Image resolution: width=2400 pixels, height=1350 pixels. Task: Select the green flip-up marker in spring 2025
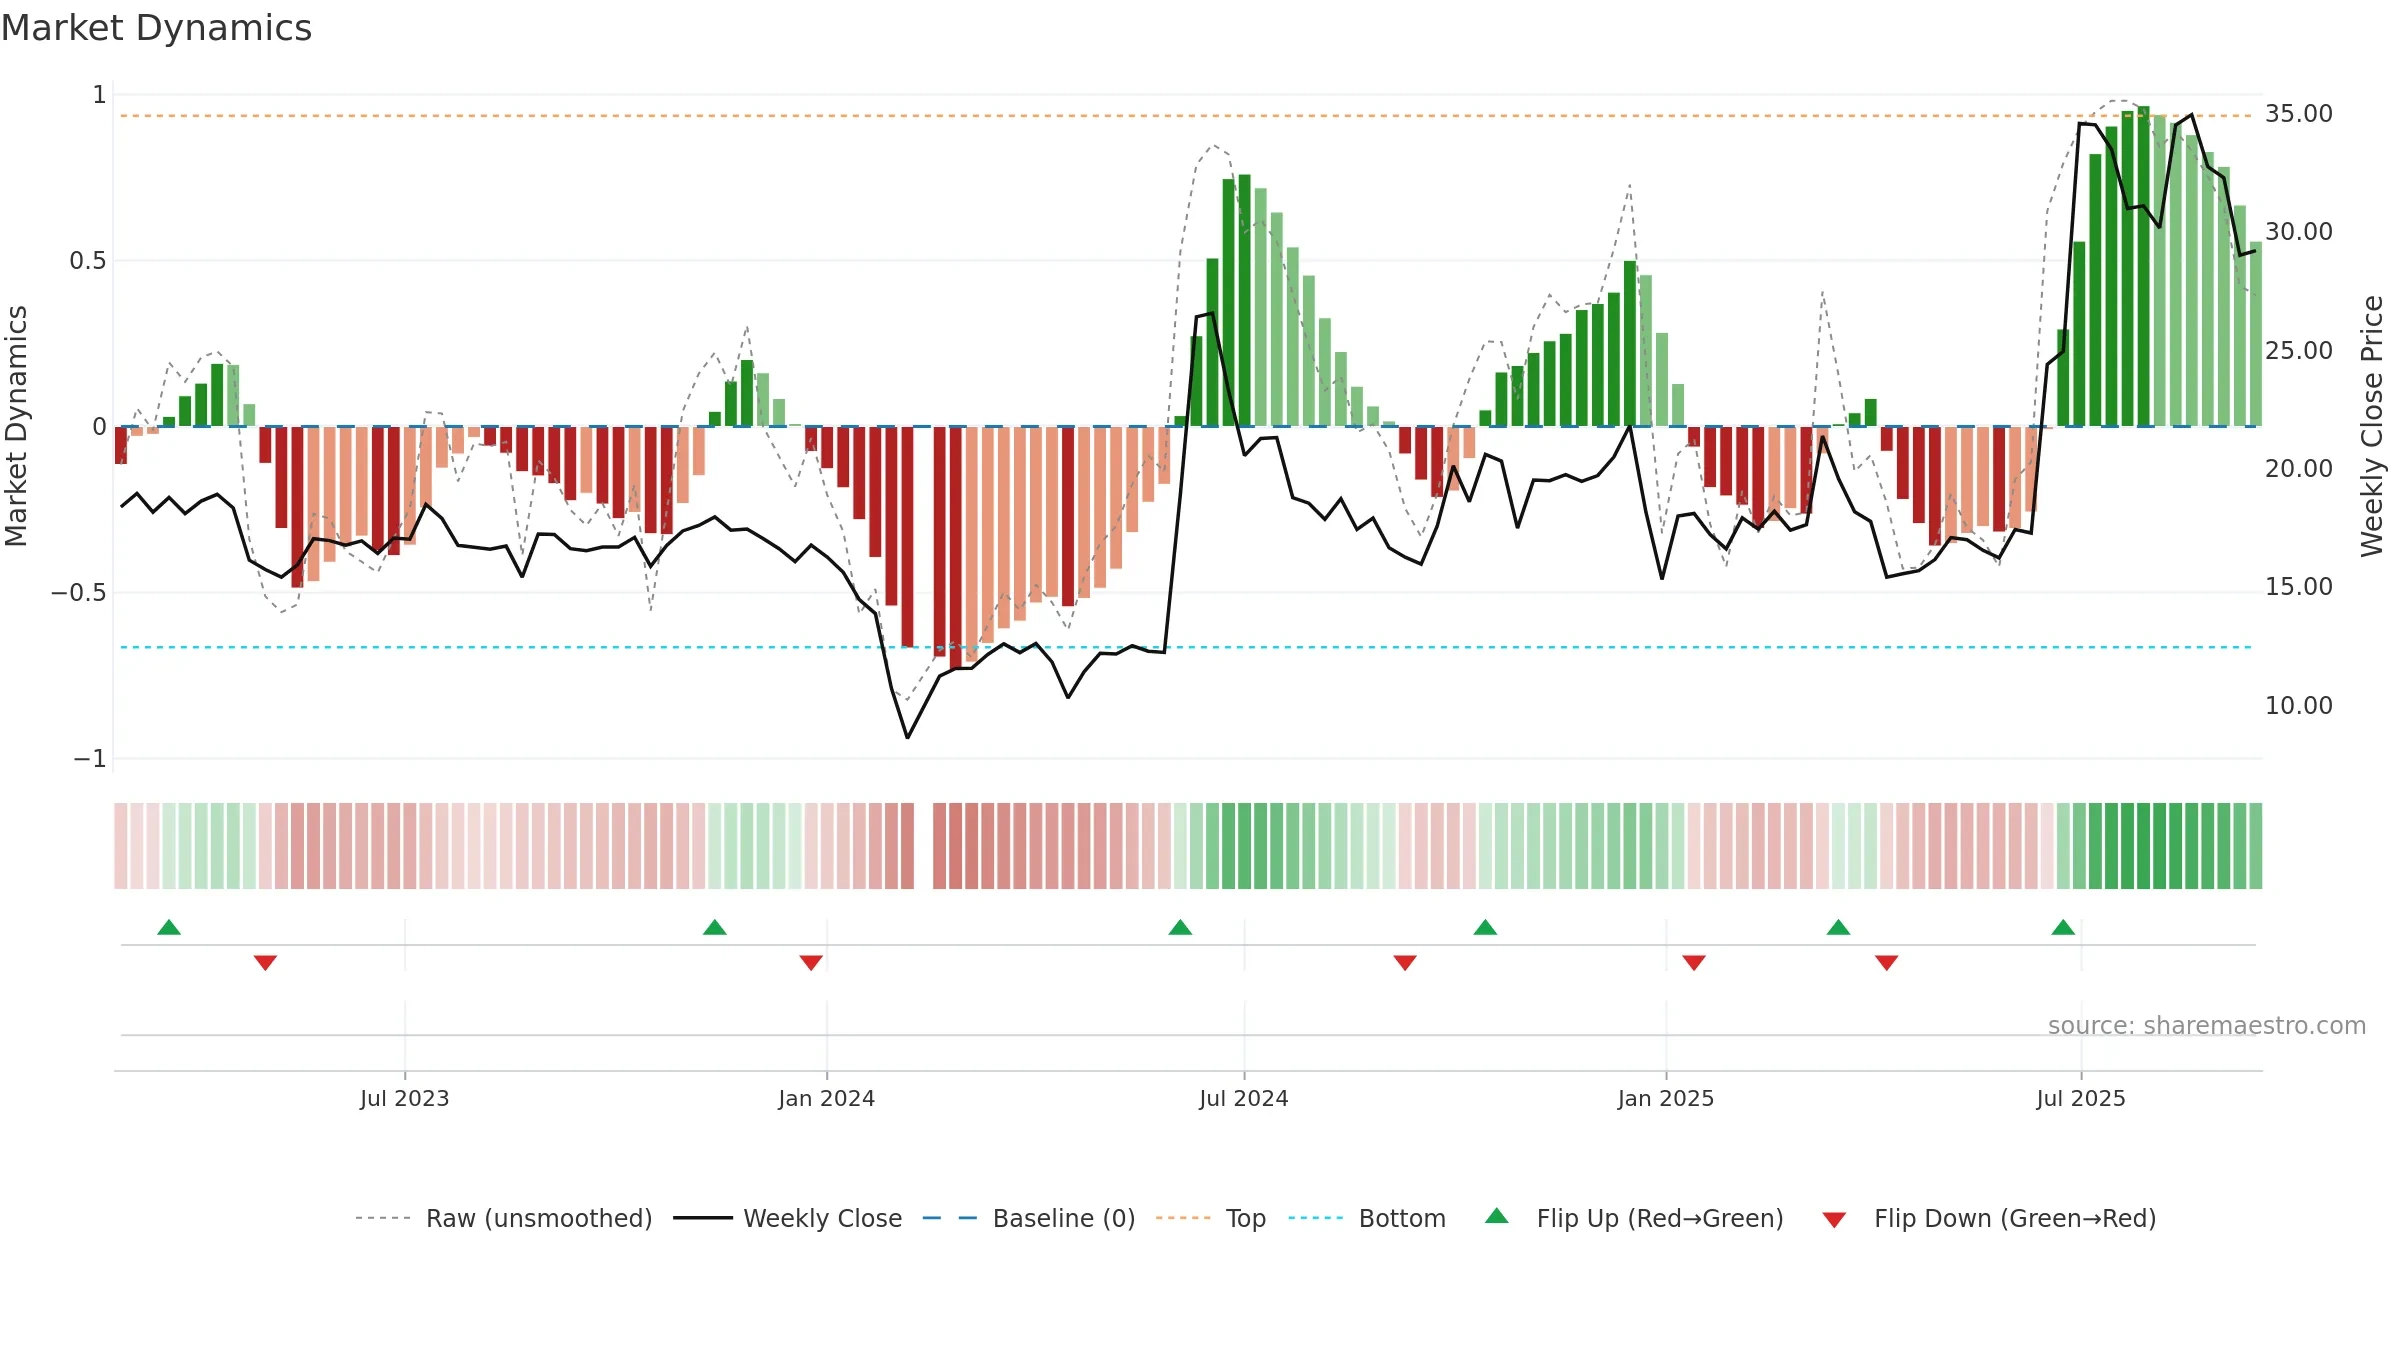click(x=1838, y=927)
